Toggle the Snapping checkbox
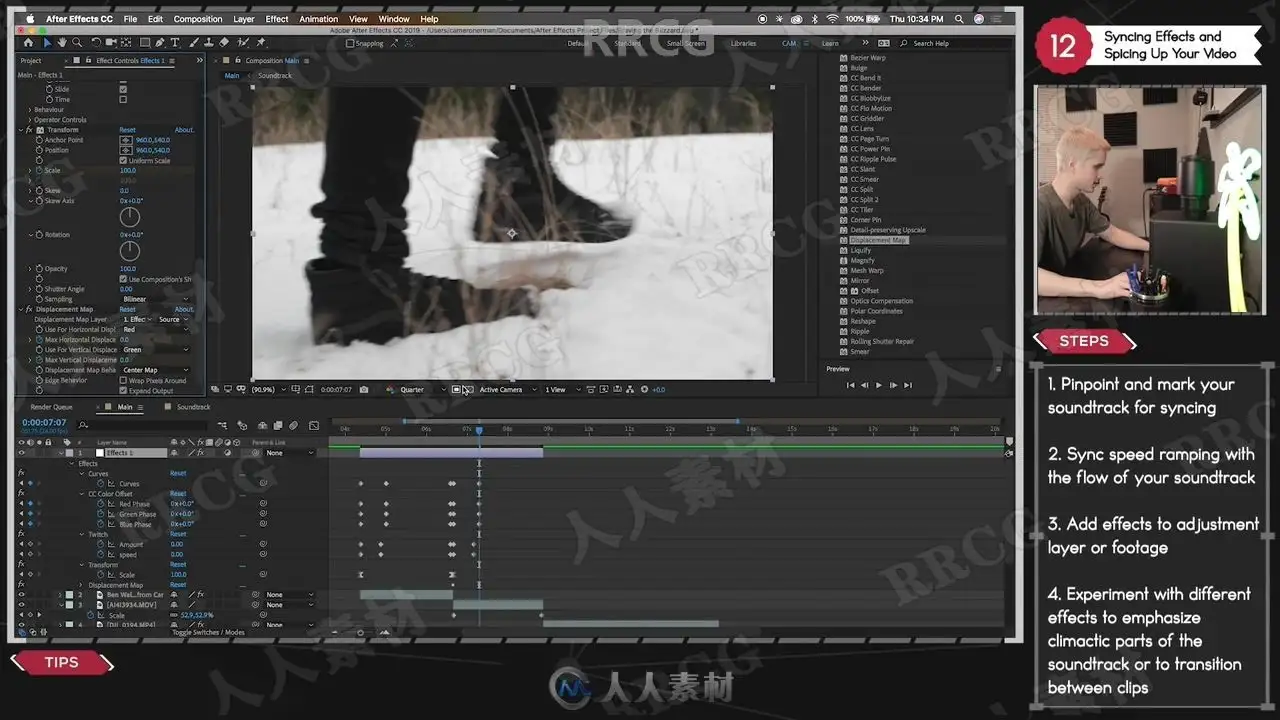Image resolution: width=1280 pixels, height=720 pixels. (x=350, y=43)
